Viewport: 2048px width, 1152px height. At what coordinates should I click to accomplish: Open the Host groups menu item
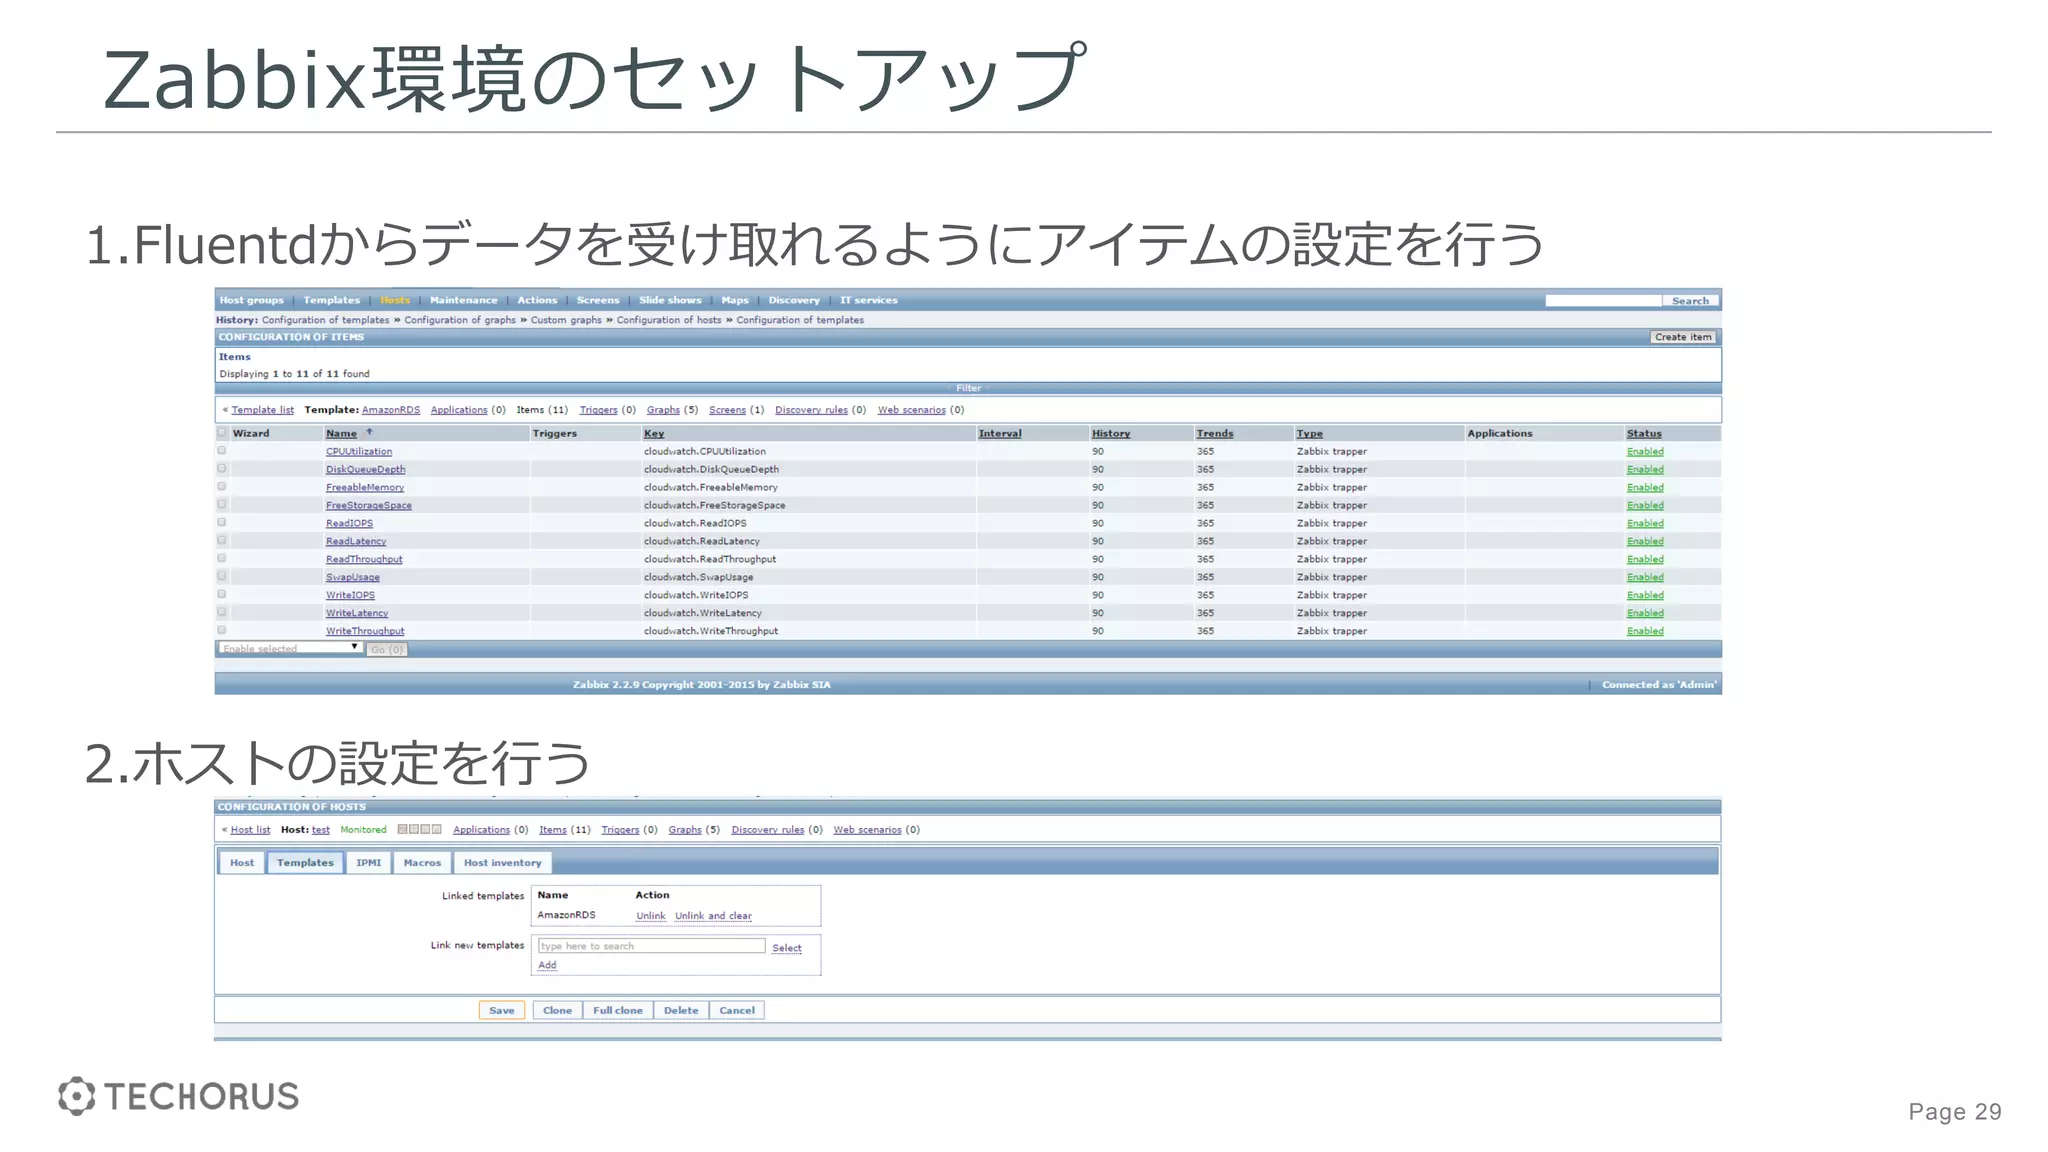[251, 300]
